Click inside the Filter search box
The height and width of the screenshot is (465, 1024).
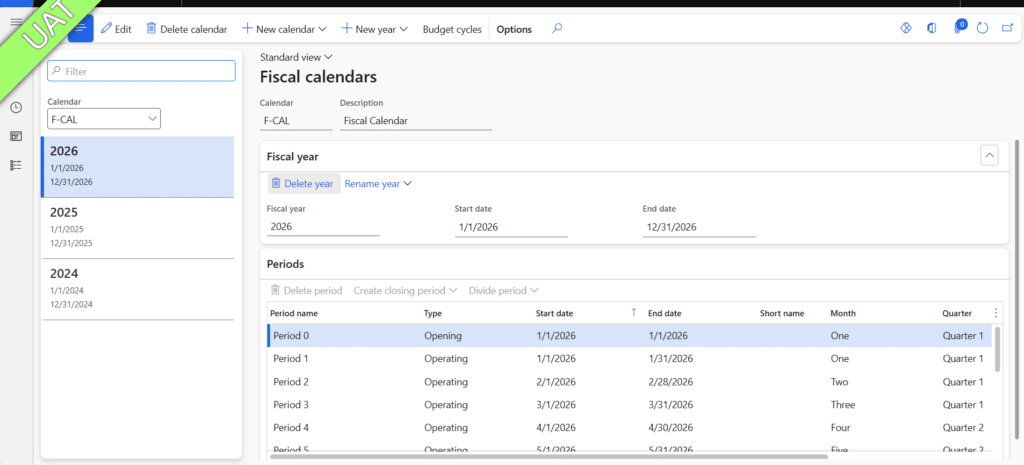pyautogui.click(x=141, y=71)
